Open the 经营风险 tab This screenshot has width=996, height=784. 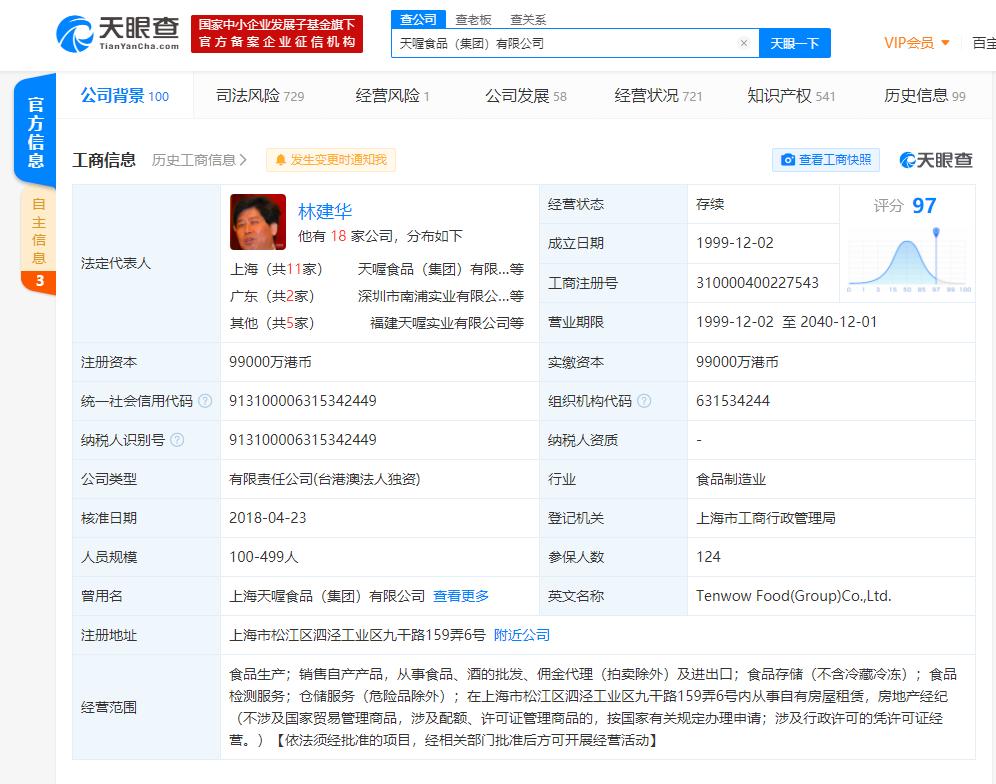click(x=393, y=96)
